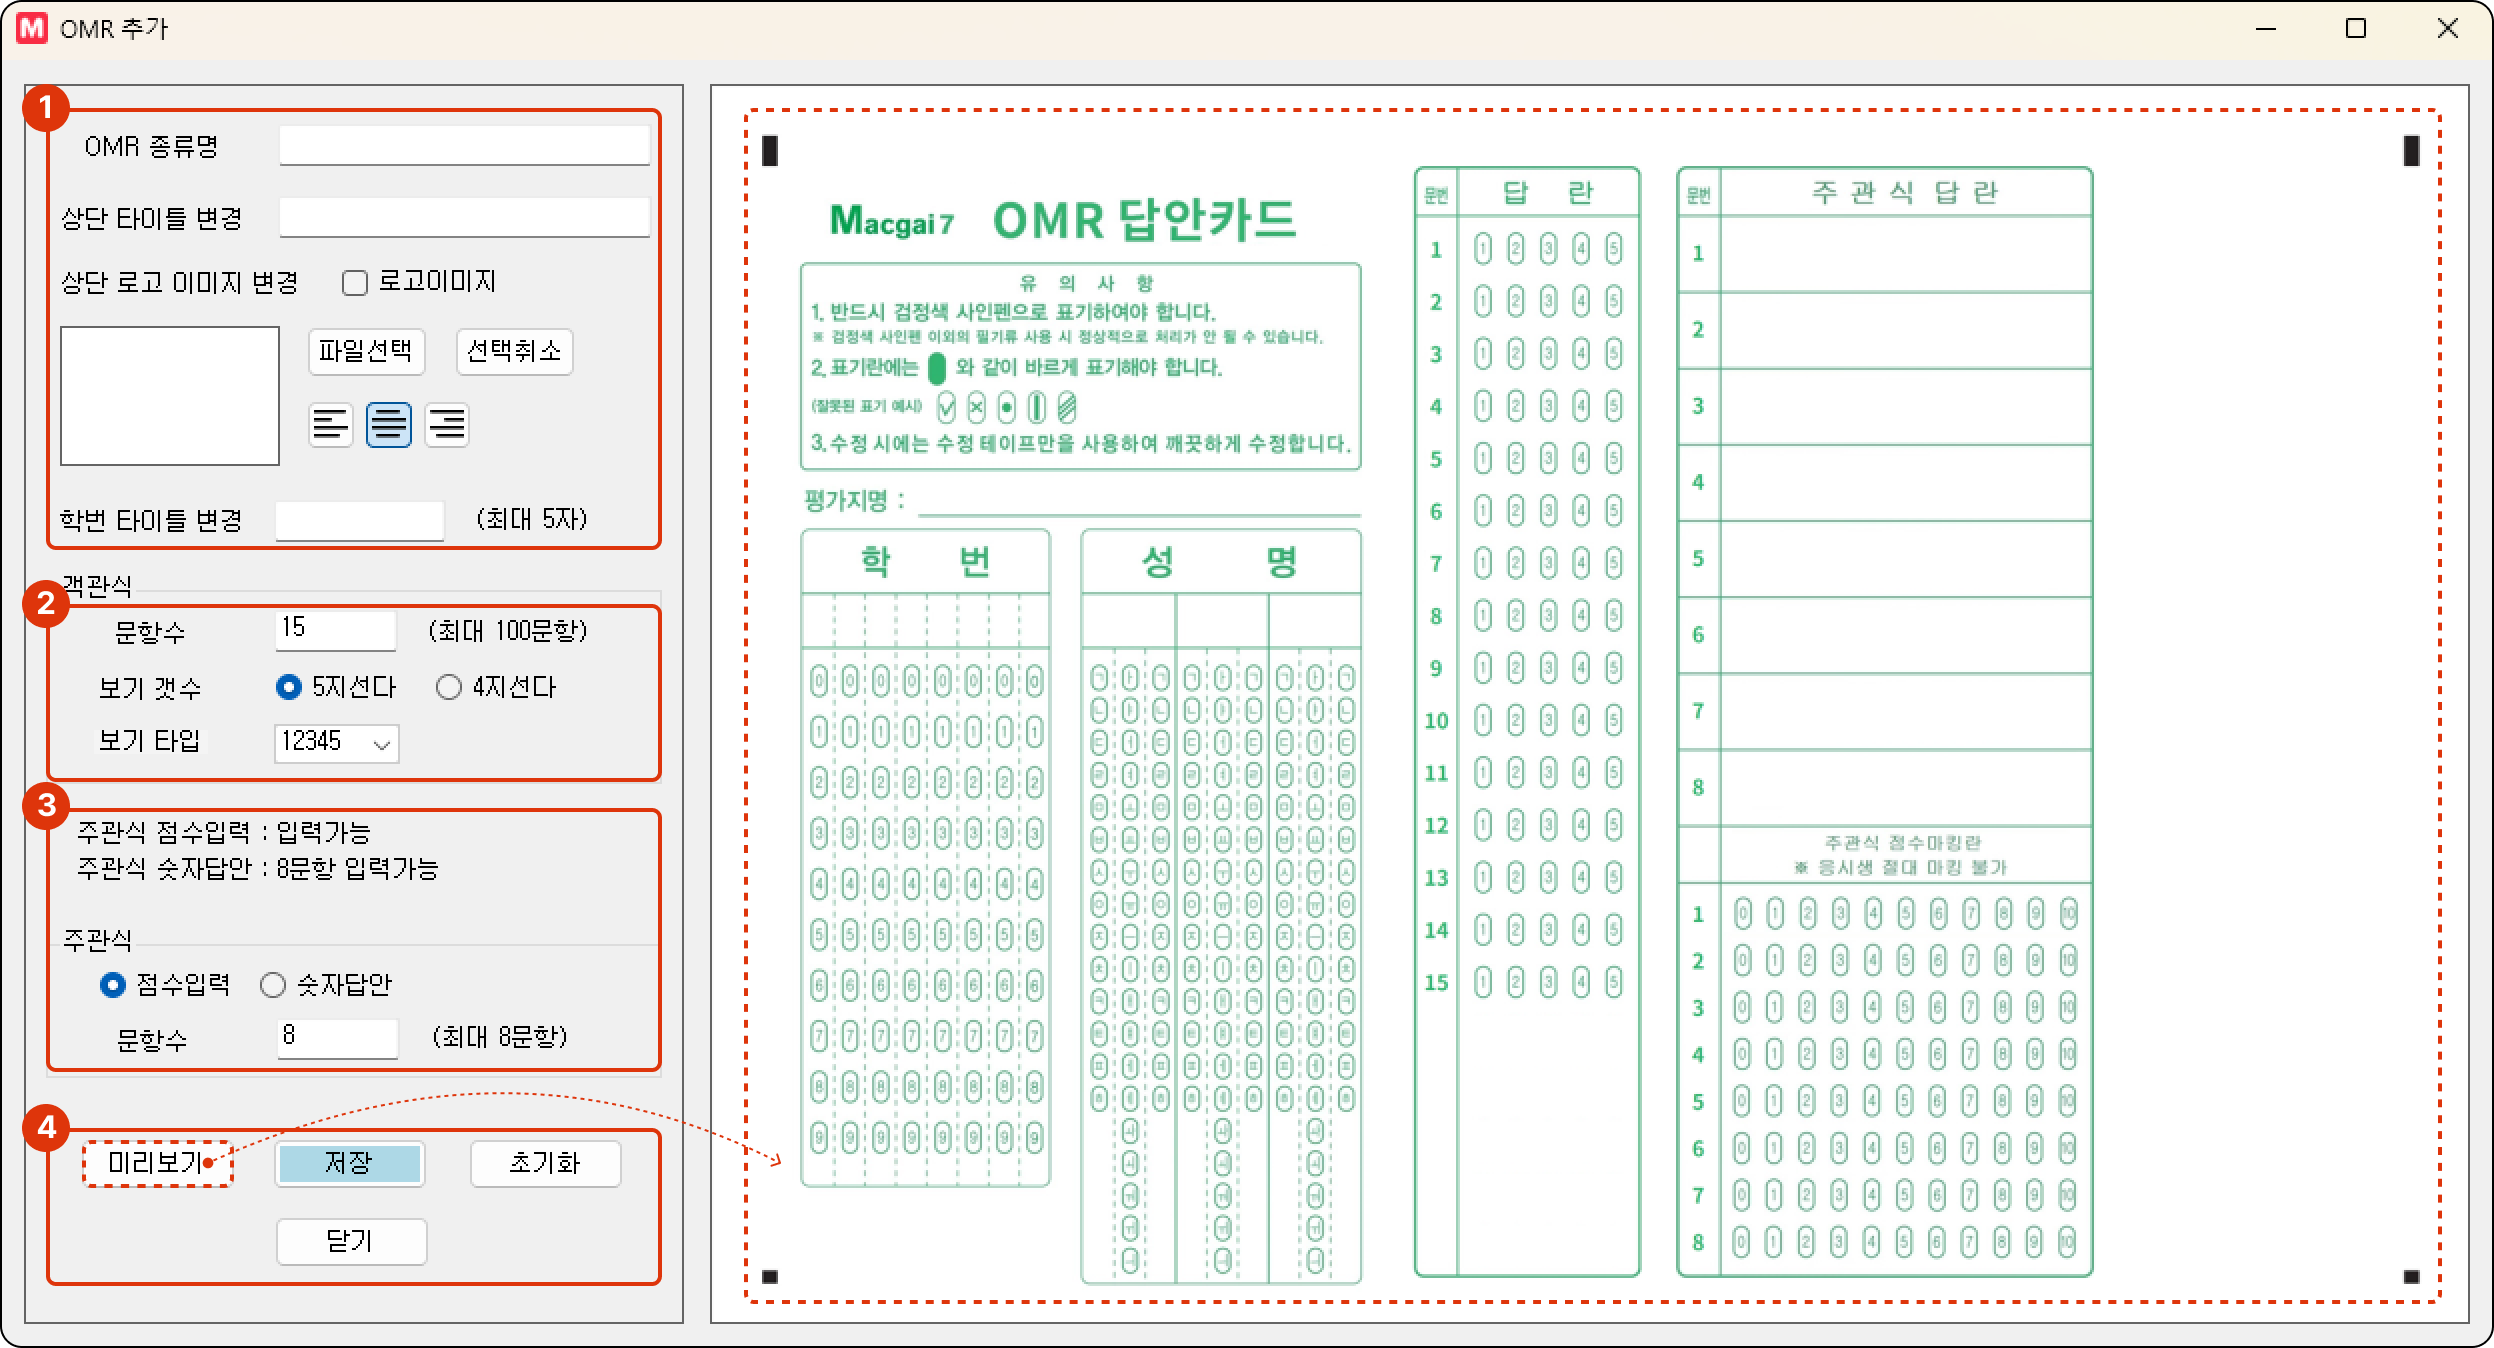This screenshot has width=2494, height=1348.
Task: Select left alignment icon for logo
Action: (x=330, y=425)
